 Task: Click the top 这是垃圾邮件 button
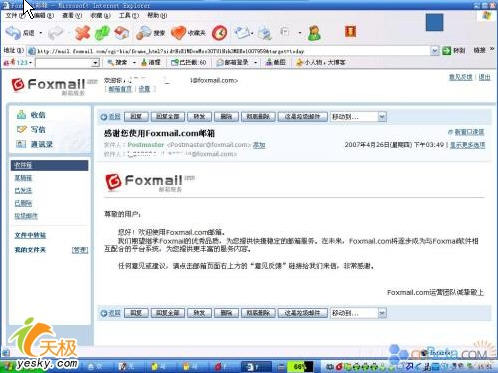pyautogui.click(x=302, y=117)
